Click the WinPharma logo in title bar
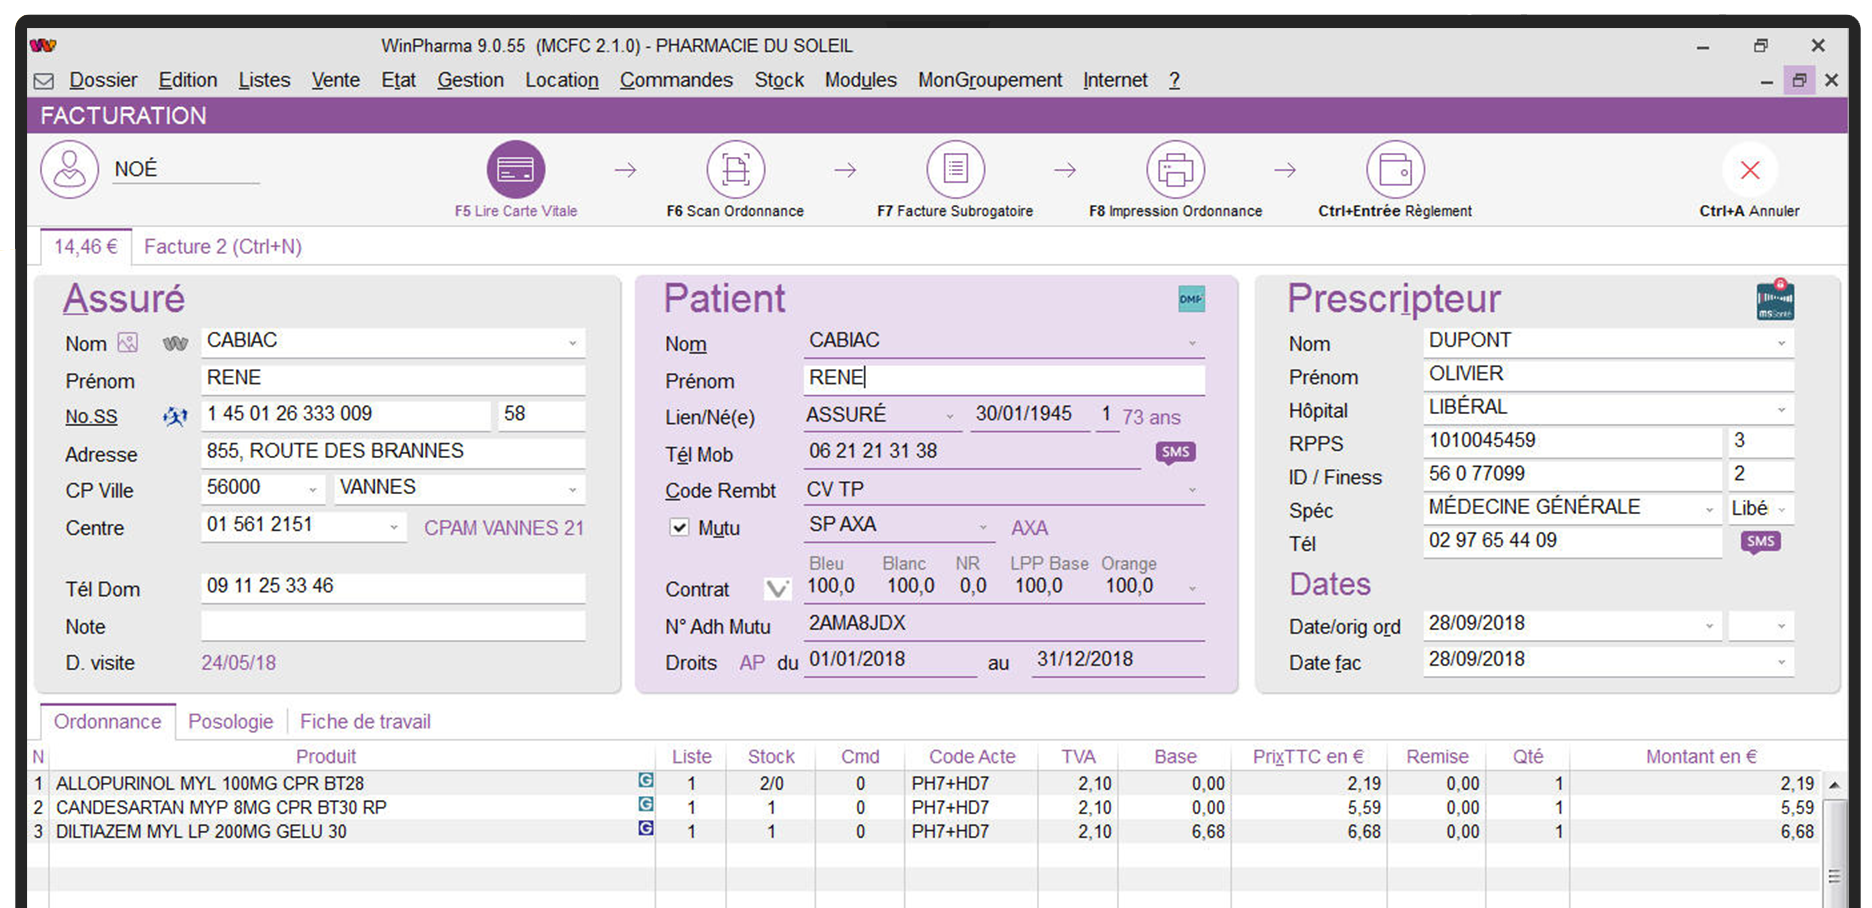1872x908 pixels. [43, 45]
